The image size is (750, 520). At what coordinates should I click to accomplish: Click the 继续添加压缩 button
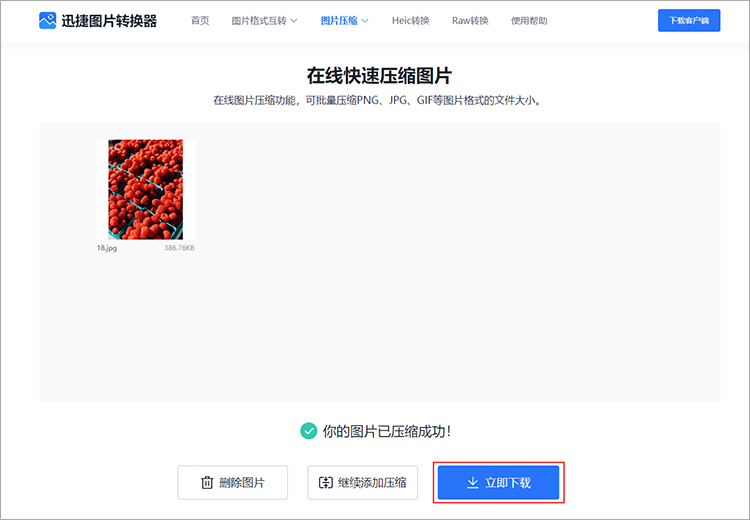363,482
